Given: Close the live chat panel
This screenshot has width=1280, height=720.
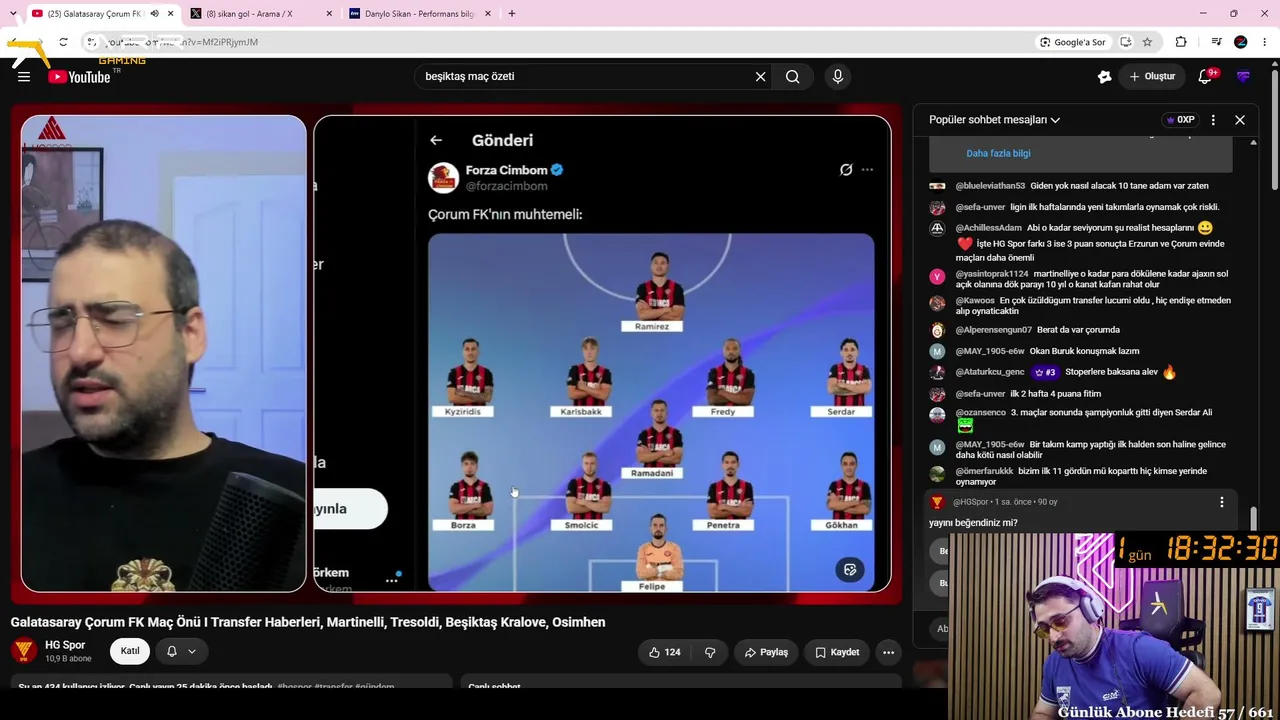Looking at the screenshot, I should pos(1240,120).
